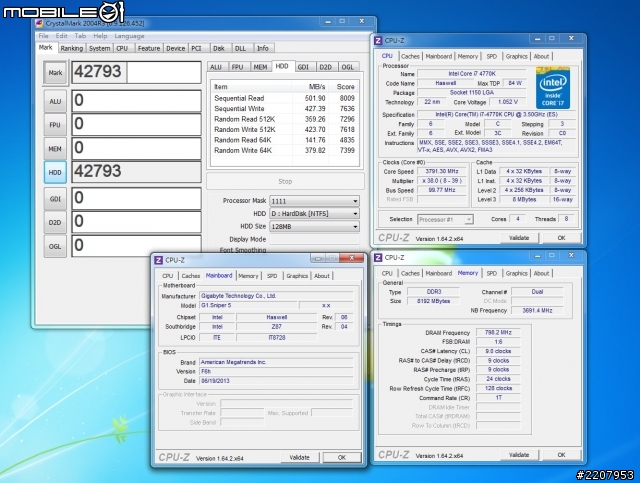Run the MEM benchmark button
640x483 pixels.
[x=55, y=149]
